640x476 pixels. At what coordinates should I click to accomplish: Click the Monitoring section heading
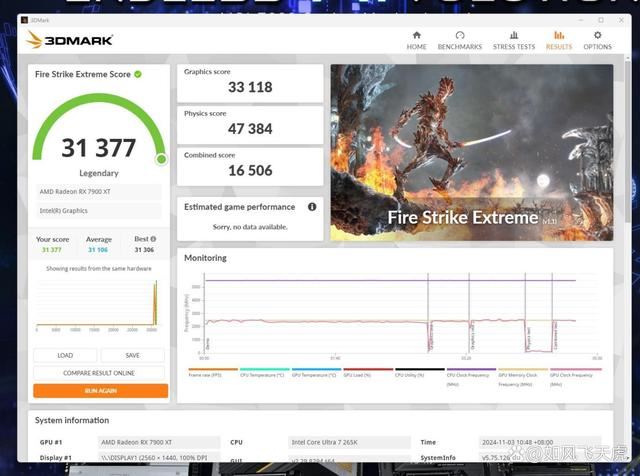pyautogui.click(x=205, y=258)
